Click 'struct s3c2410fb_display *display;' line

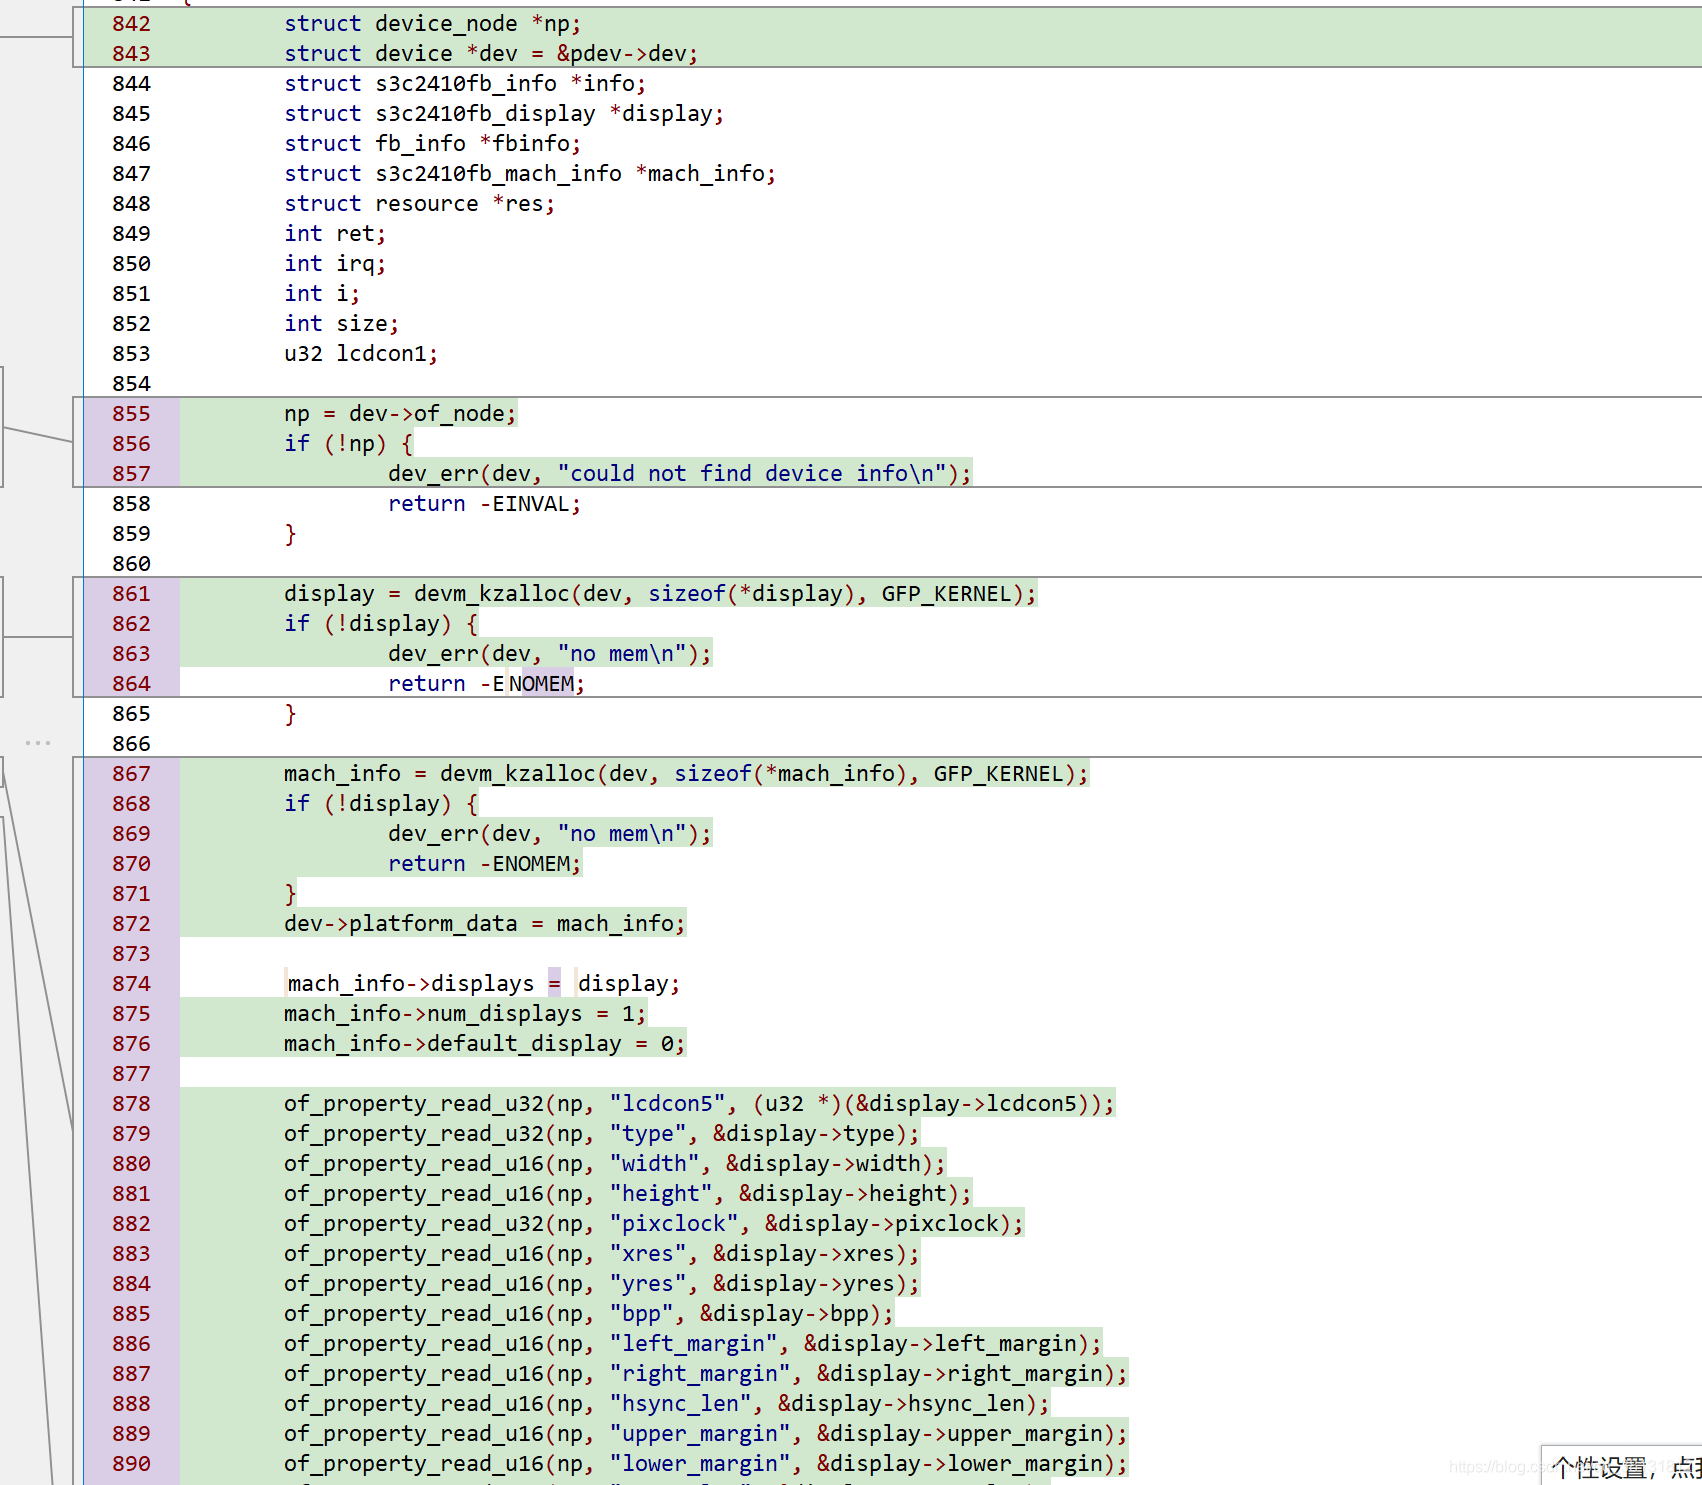(x=504, y=113)
